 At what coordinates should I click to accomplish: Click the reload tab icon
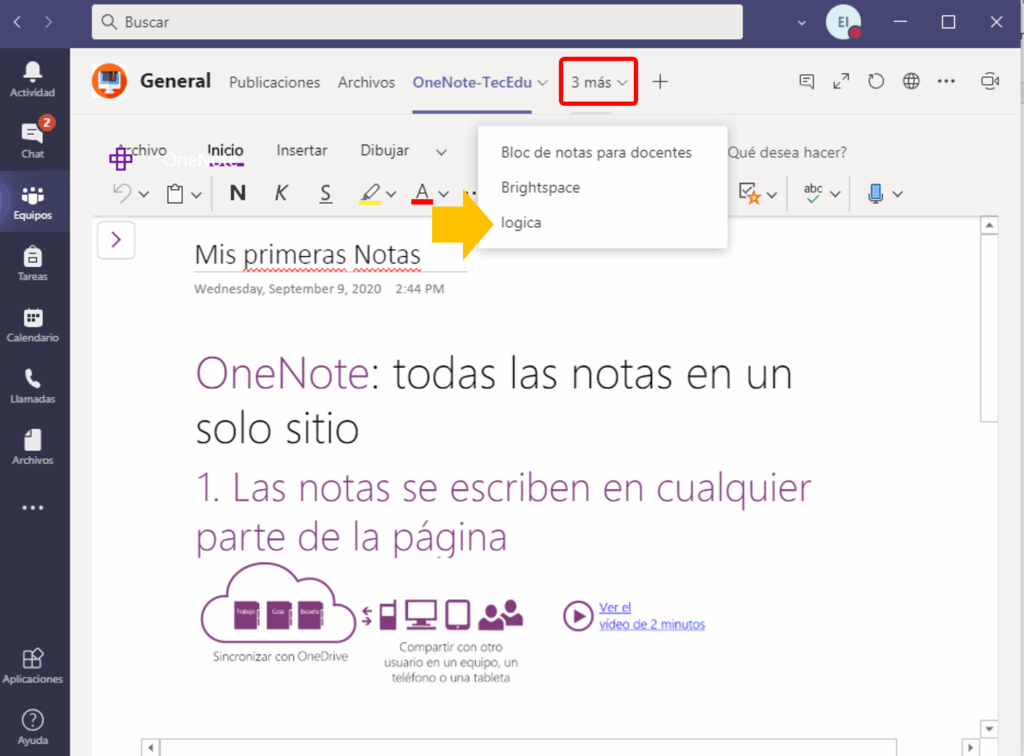coord(876,82)
